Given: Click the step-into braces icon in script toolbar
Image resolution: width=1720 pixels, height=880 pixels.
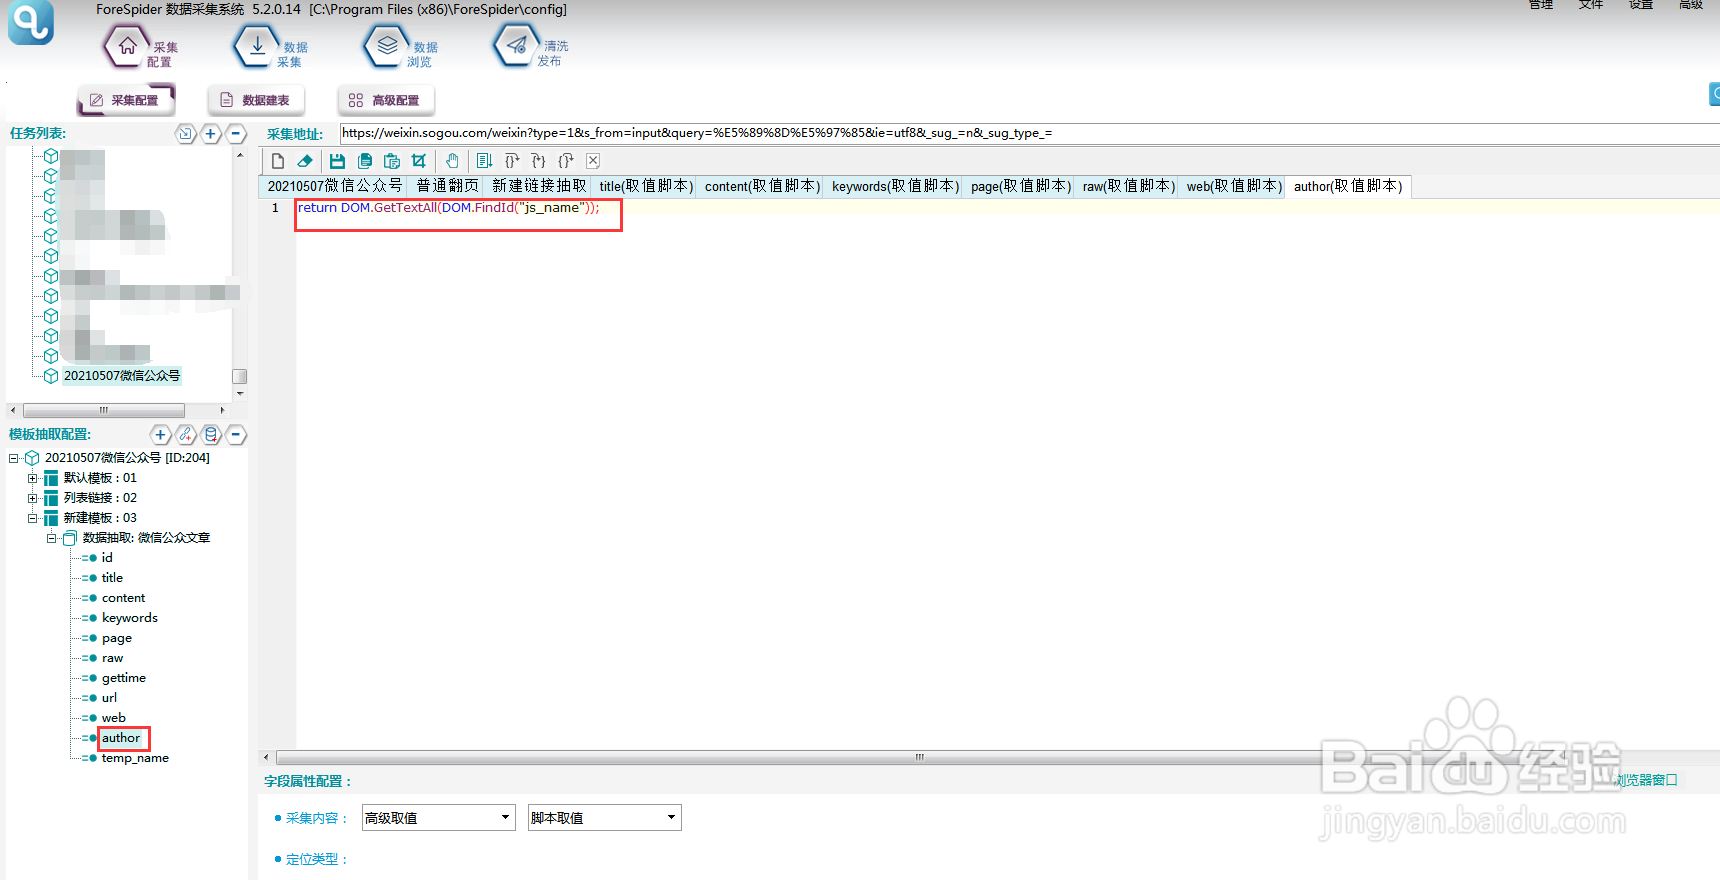Looking at the screenshot, I should pyautogui.click(x=539, y=161).
